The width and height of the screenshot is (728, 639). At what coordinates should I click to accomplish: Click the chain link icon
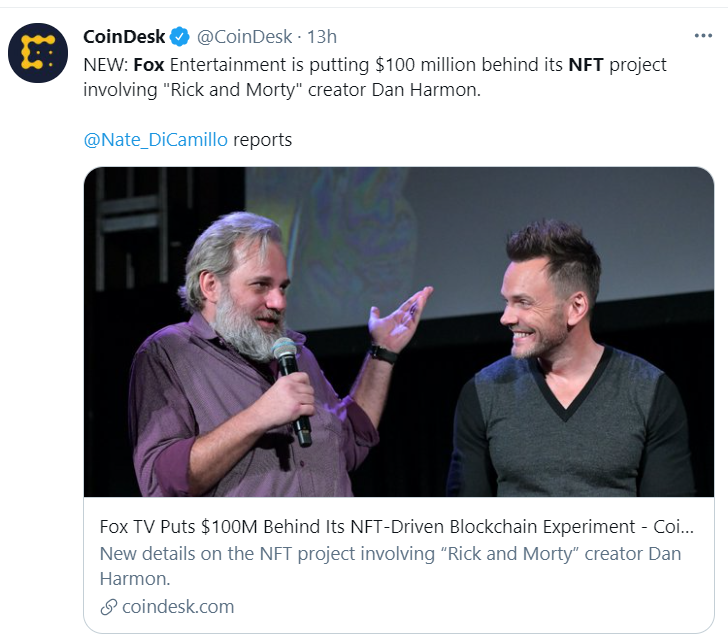pos(109,607)
